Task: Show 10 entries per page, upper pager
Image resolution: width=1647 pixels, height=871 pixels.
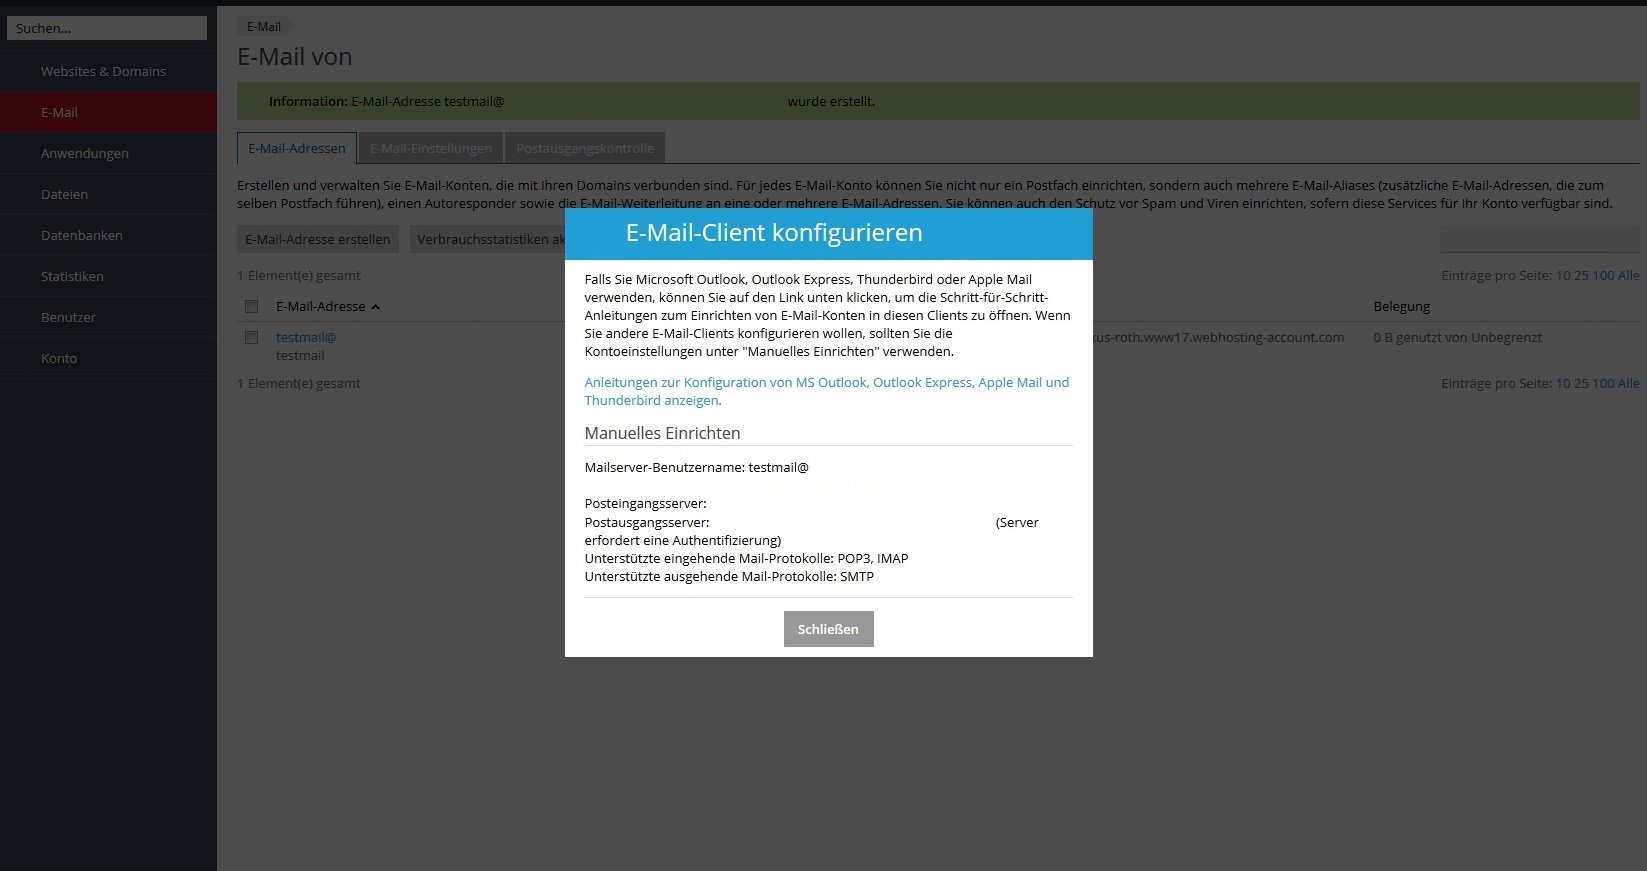Action: tap(1563, 275)
